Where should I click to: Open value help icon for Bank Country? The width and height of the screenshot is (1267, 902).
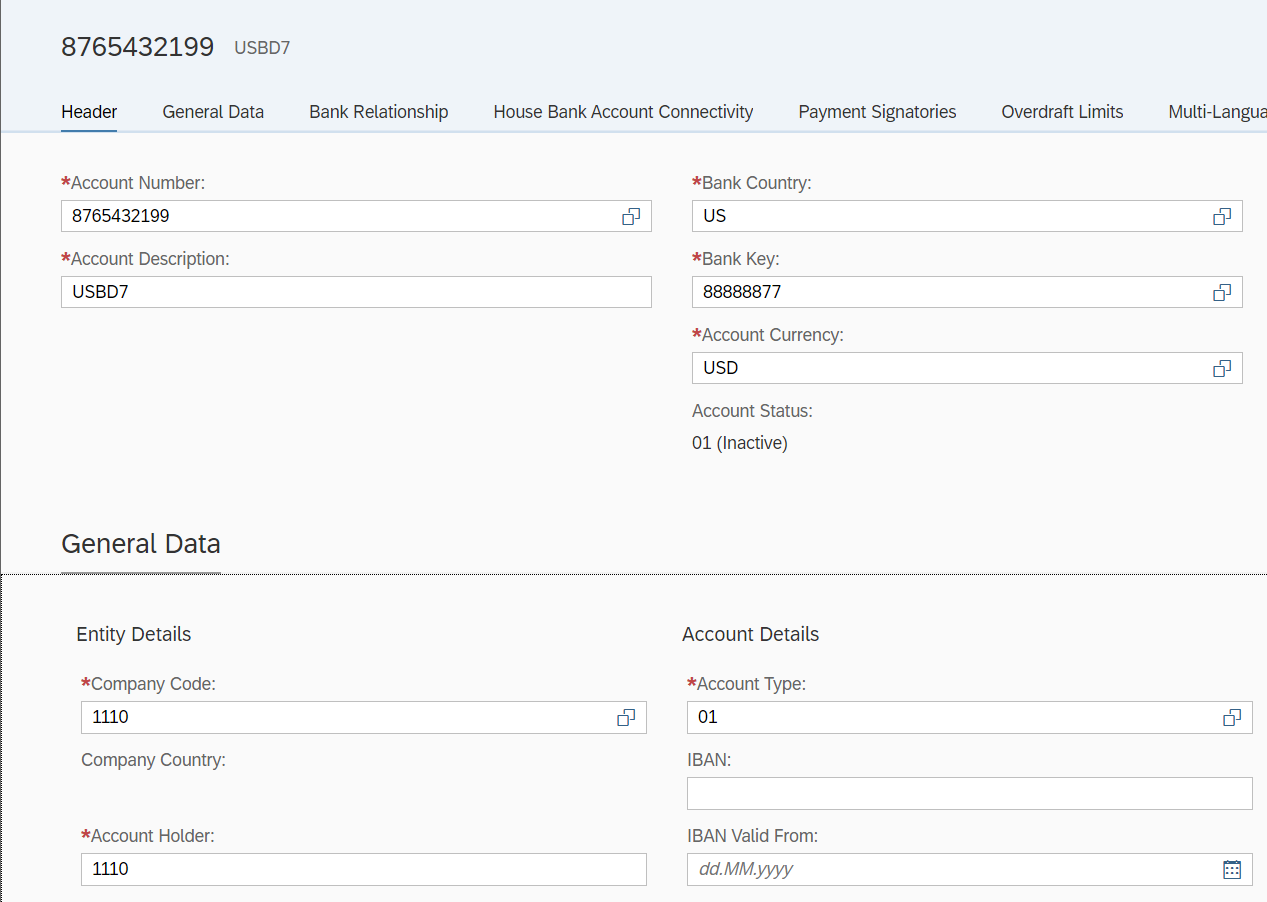click(x=1222, y=216)
